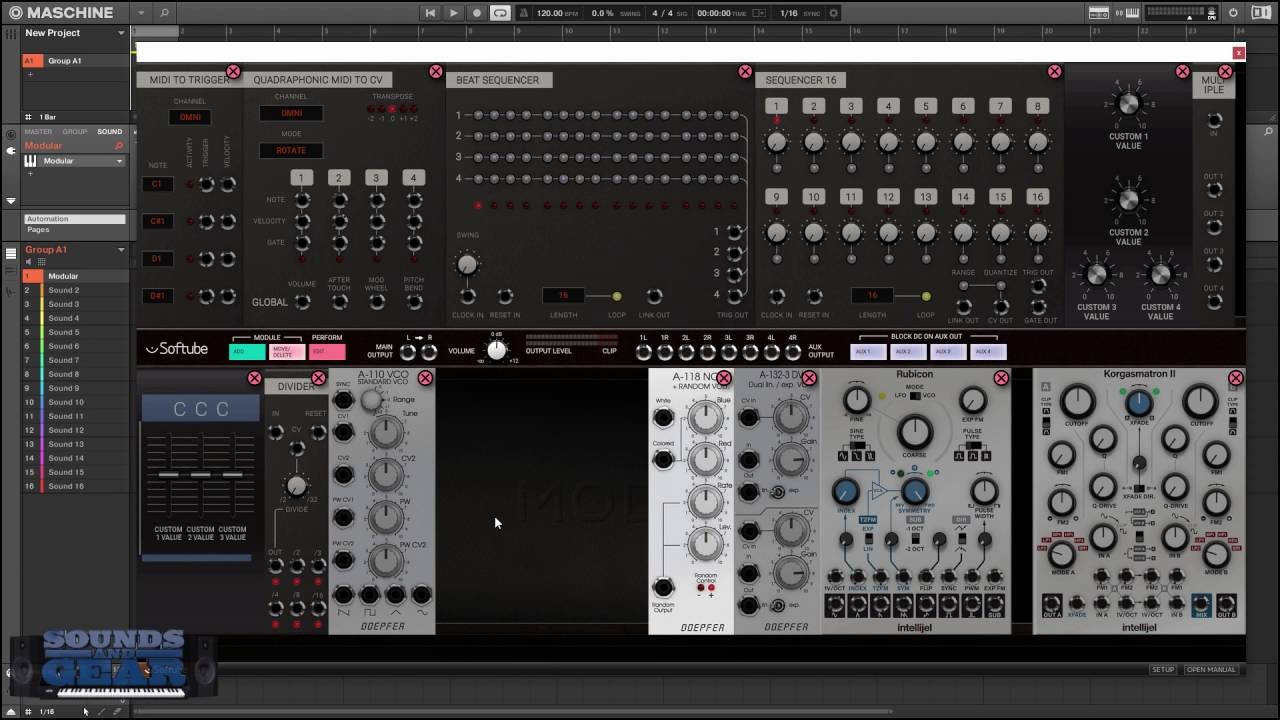The image size is (1280, 720).
Task: Start playback with the Play button
Action: tap(453, 13)
